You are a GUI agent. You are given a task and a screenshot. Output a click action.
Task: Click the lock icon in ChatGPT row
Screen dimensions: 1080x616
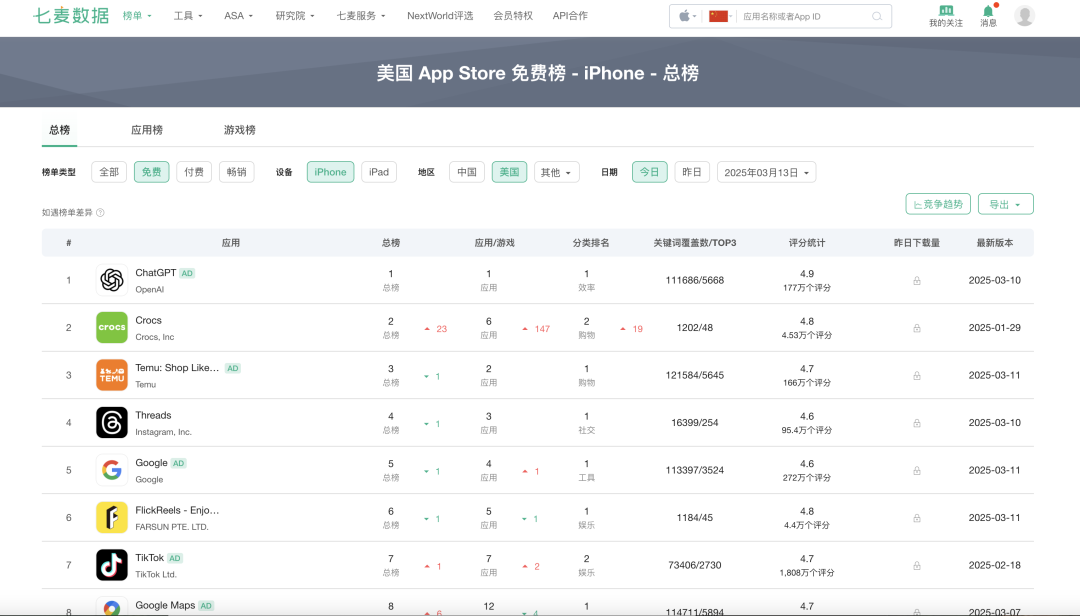(917, 280)
